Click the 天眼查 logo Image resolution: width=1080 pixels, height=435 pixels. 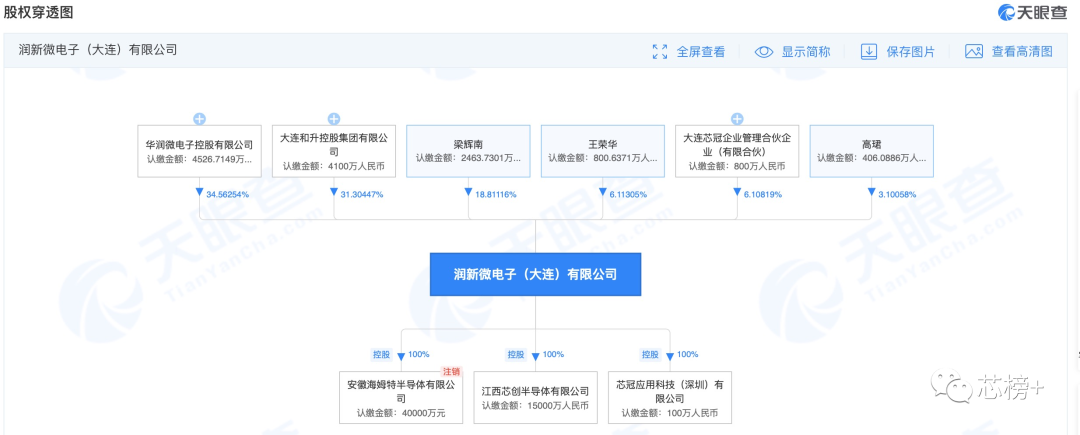pyautogui.click(x=1033, y=12)
